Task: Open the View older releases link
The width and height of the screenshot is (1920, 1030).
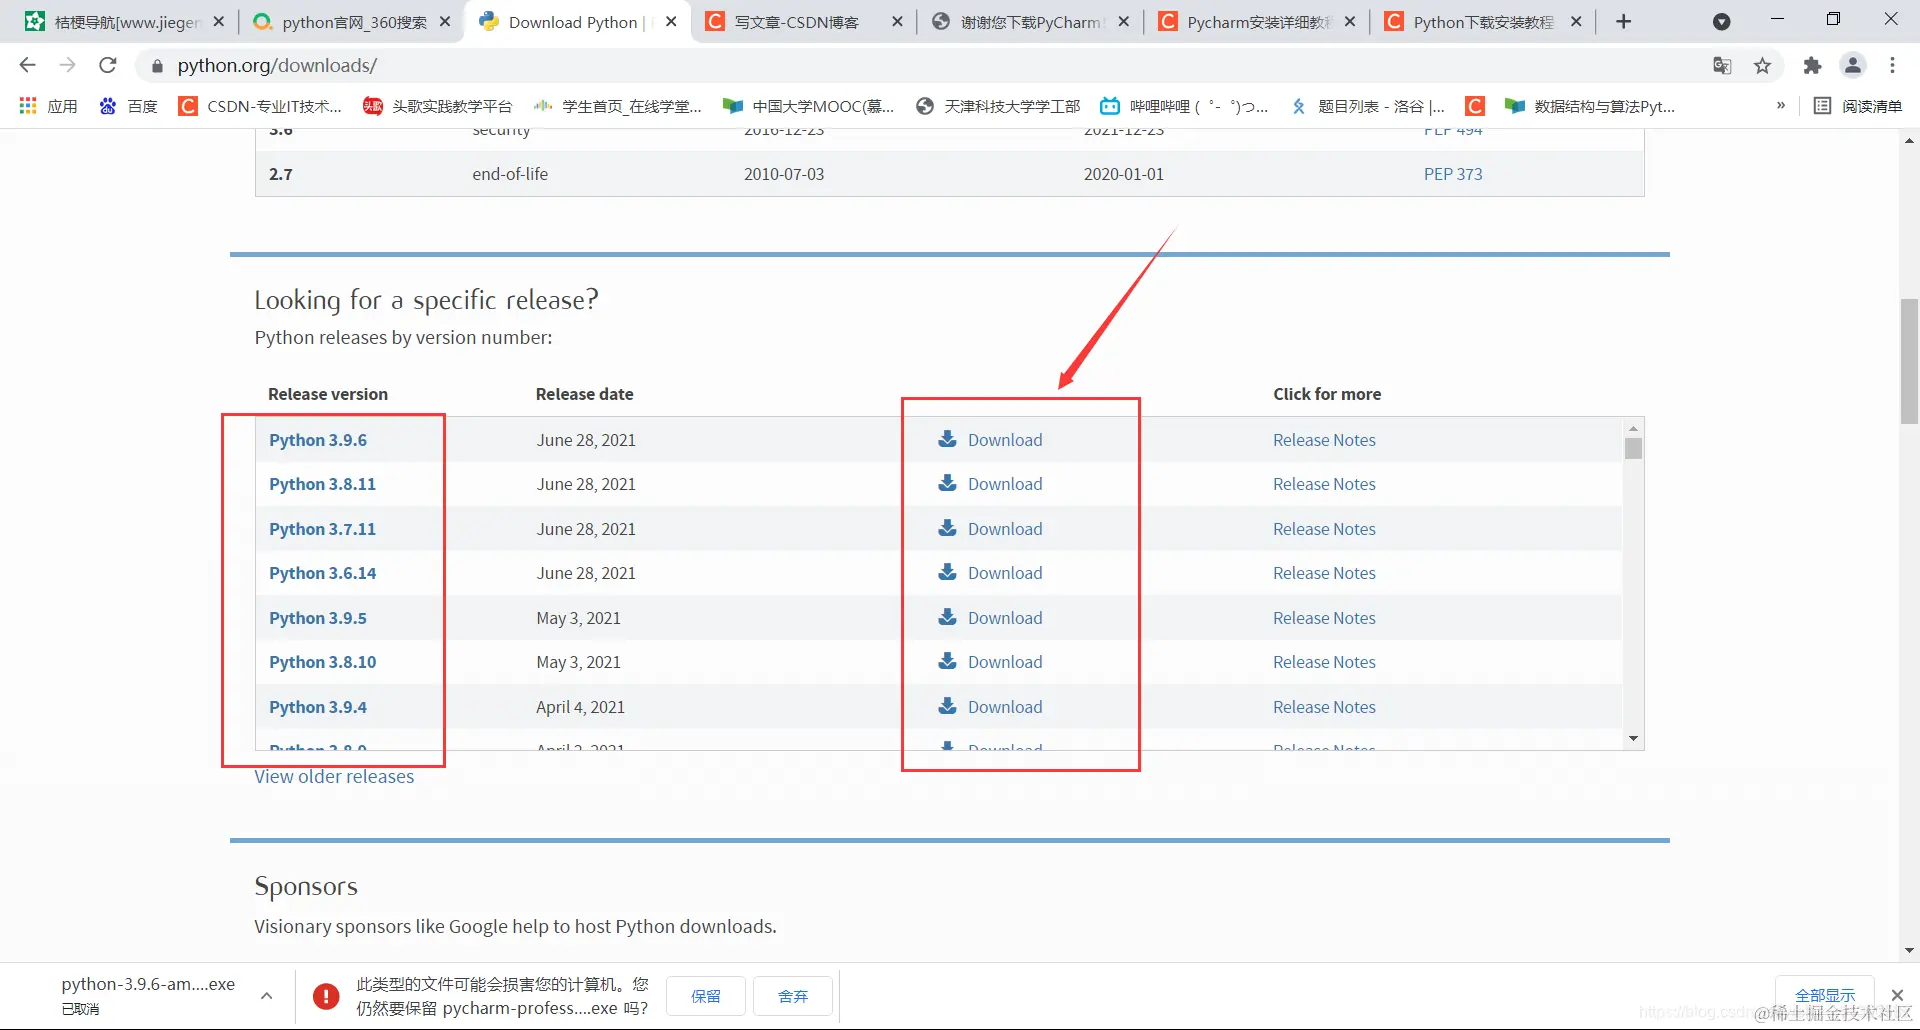Action: coord(334,777)
